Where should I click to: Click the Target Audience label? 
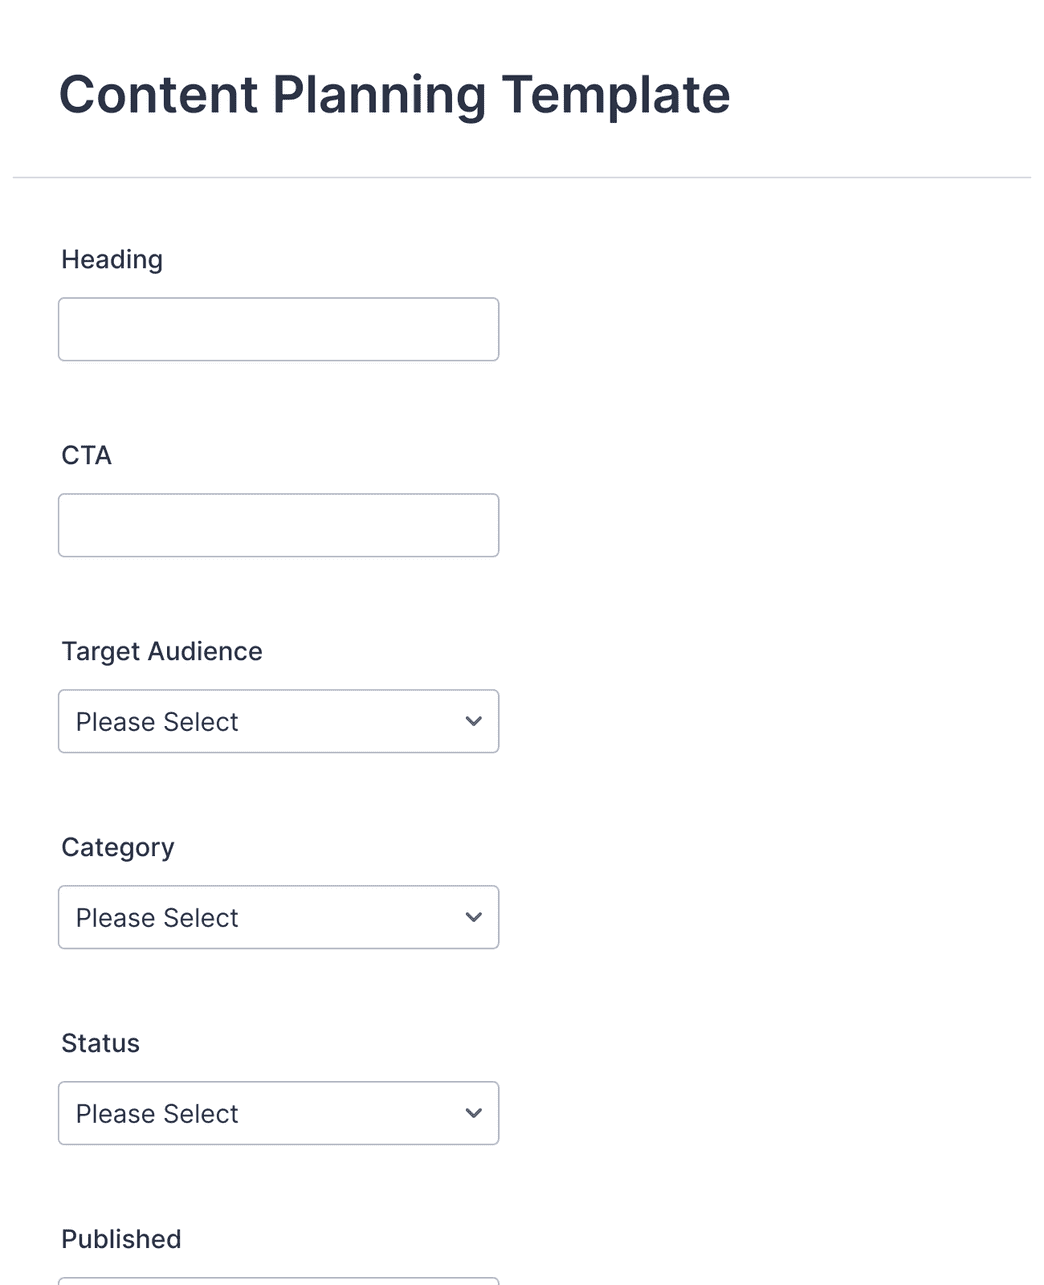click(161, 651)
